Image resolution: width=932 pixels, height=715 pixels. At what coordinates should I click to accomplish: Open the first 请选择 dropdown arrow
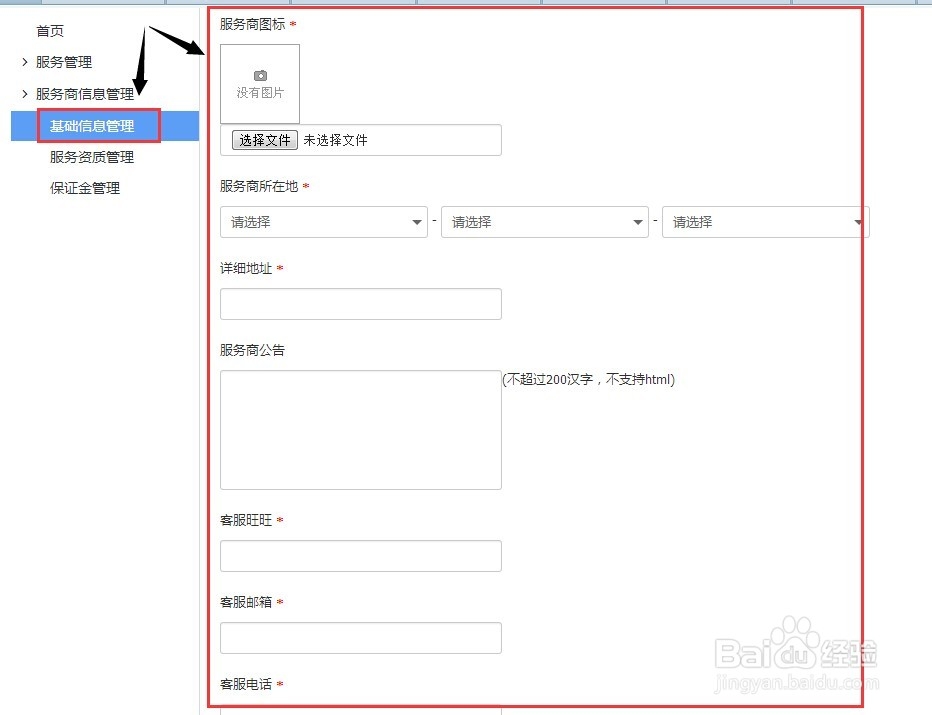[x=416, y=221]
